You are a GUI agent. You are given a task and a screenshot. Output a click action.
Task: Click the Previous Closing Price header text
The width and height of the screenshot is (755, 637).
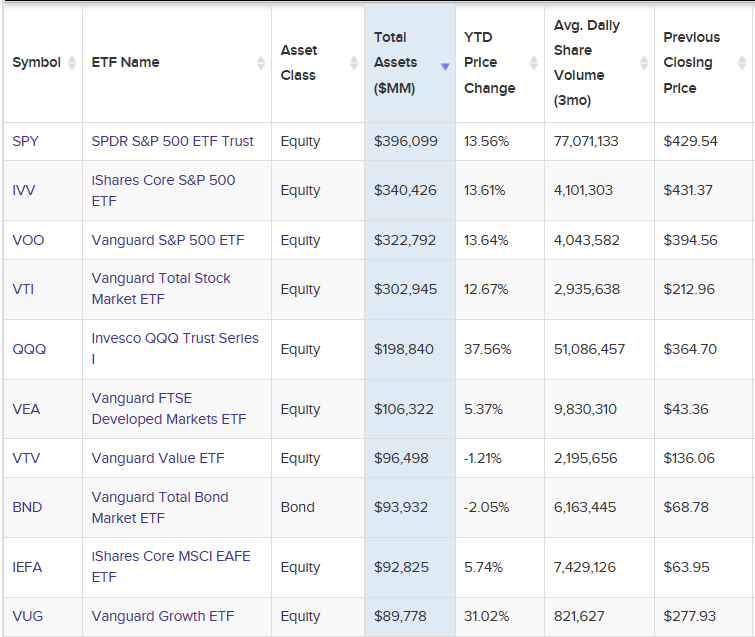point(691,63)
